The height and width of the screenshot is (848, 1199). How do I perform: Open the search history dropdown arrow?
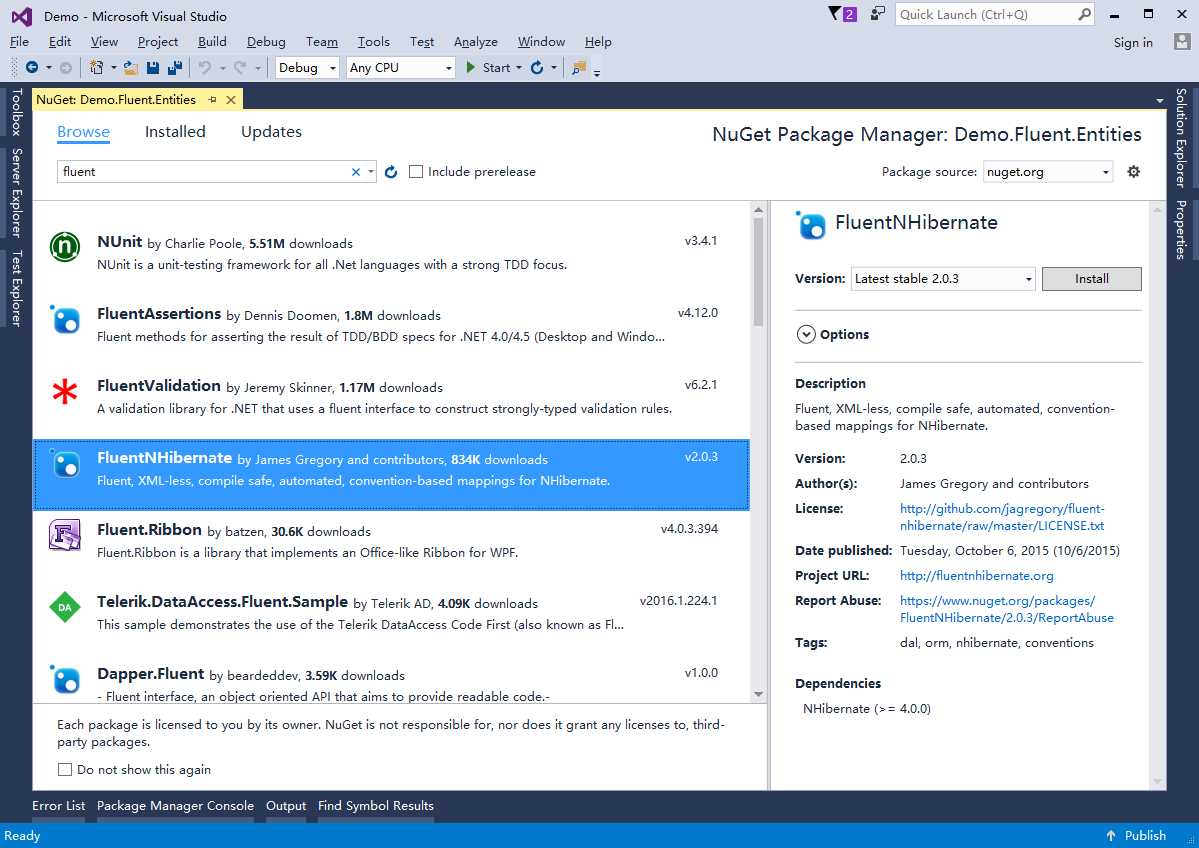tap(371, 172)
